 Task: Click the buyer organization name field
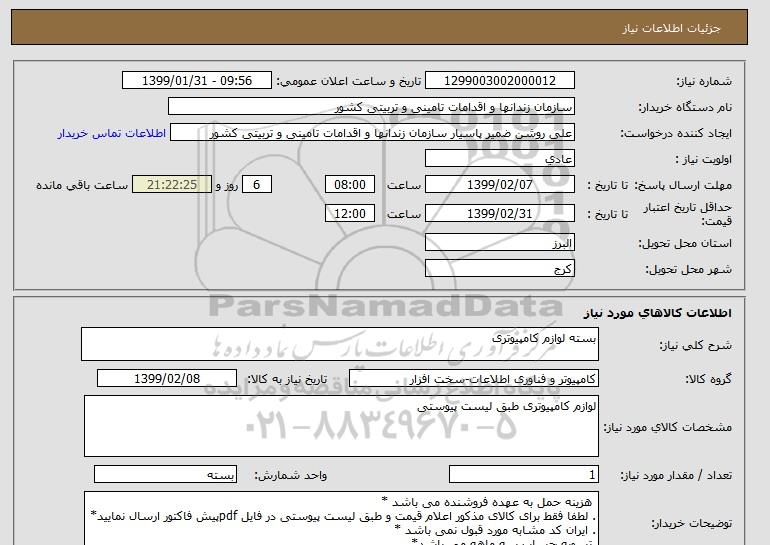click(x=371, y=107)
